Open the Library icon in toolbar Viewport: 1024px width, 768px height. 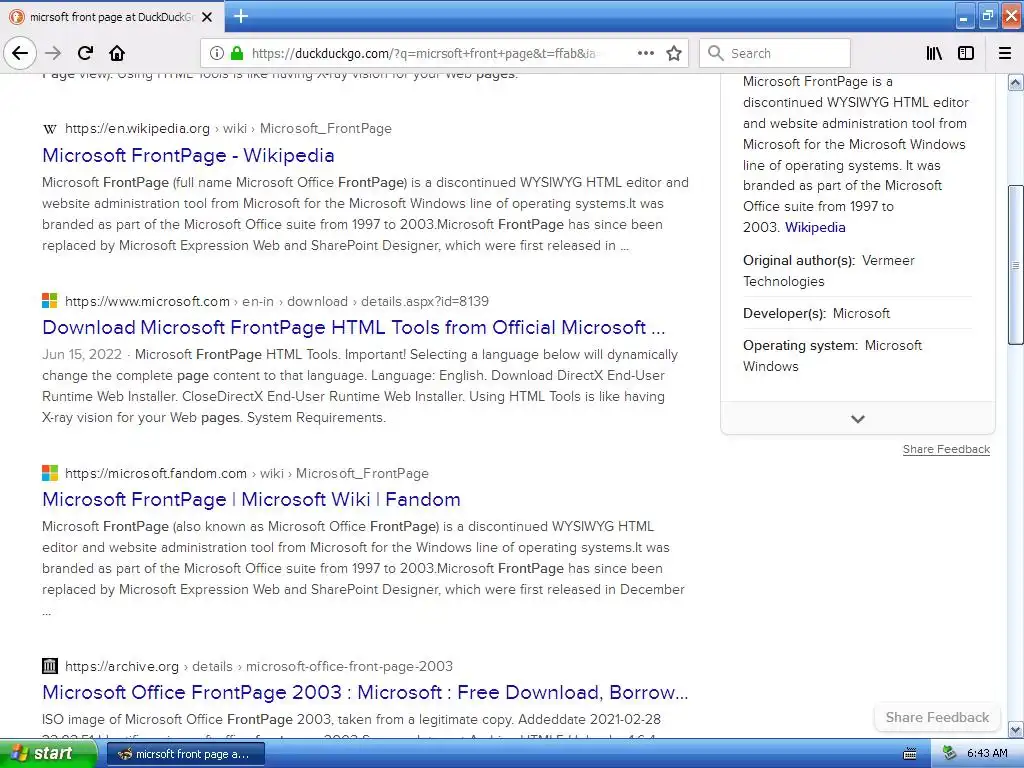[x=934, y=53]
